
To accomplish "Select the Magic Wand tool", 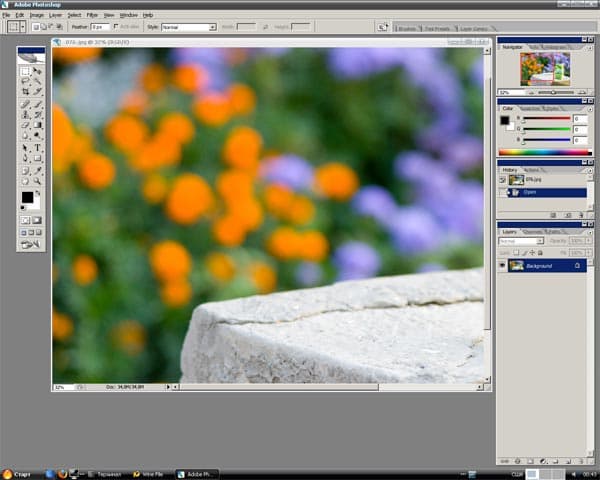I will point(37,81).
